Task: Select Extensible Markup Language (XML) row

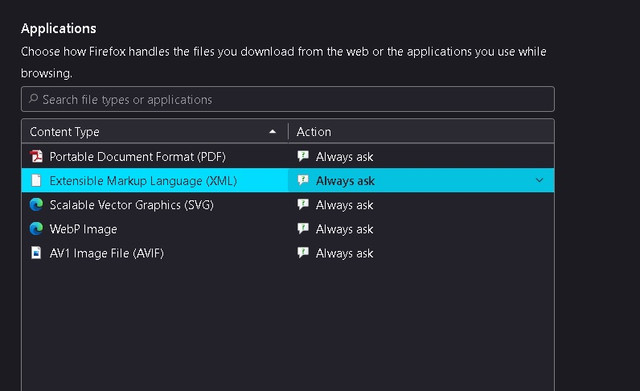Action: click(x=288, y=180)
